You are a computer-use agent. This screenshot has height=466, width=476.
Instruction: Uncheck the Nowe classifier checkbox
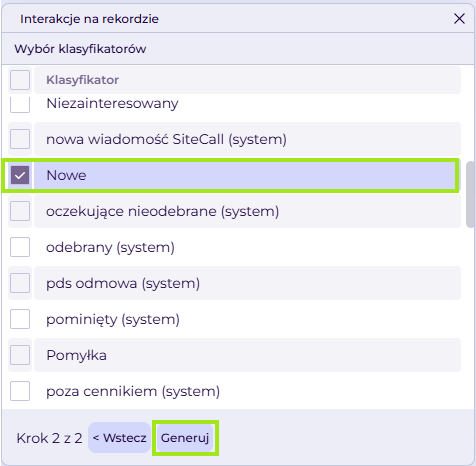coord(20,175)
